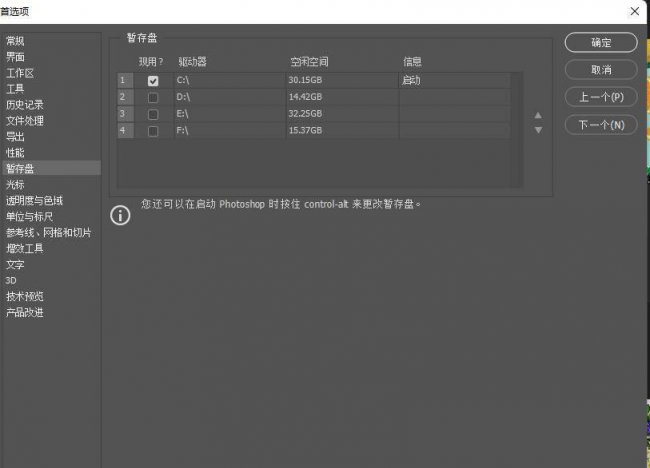Click the F:\ drive cell

(230, 130)
